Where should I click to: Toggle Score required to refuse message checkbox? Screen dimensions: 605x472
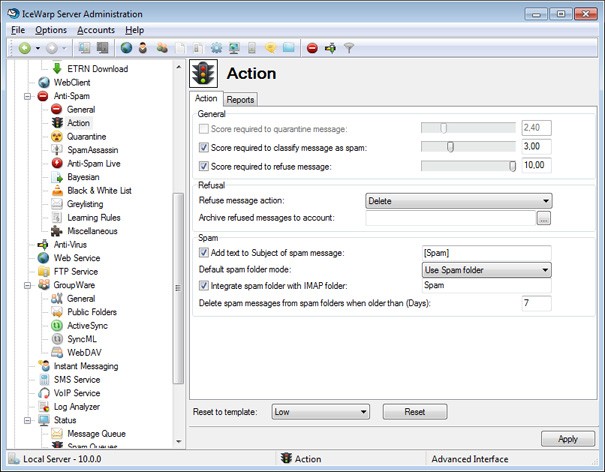[x=204, y=166]
